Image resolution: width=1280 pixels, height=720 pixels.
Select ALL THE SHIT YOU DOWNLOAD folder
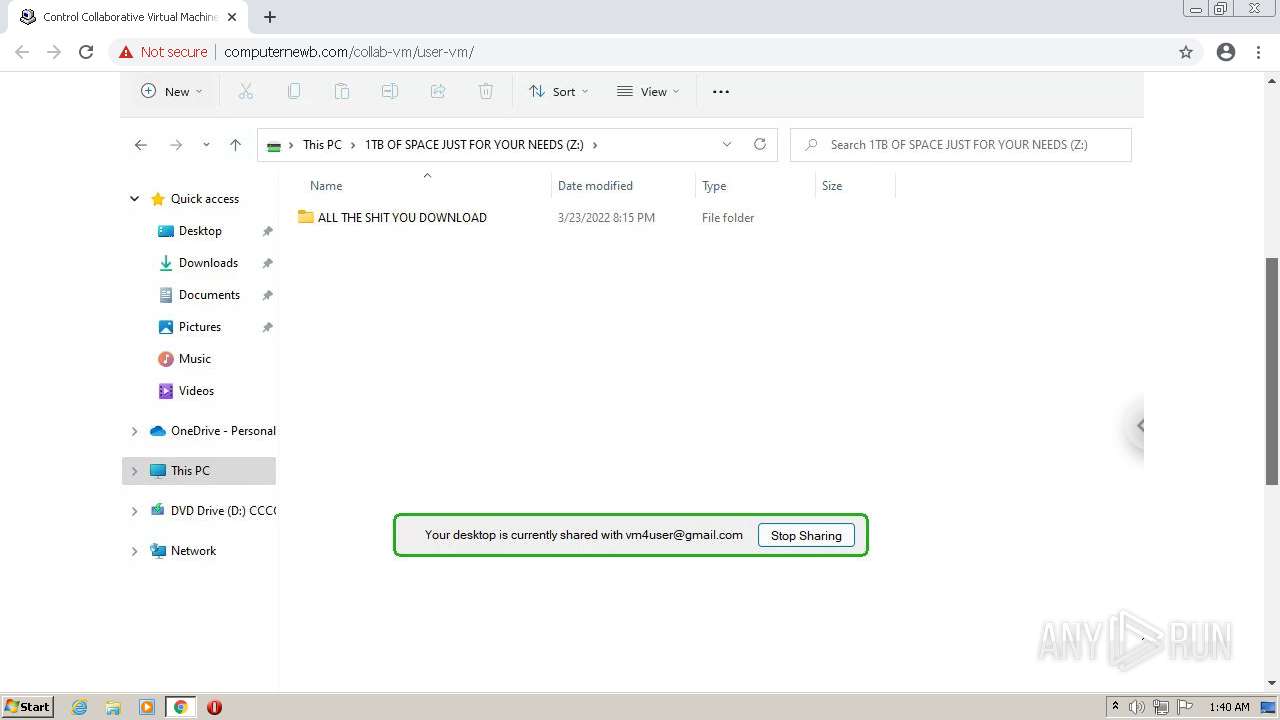tap(402, 218)
